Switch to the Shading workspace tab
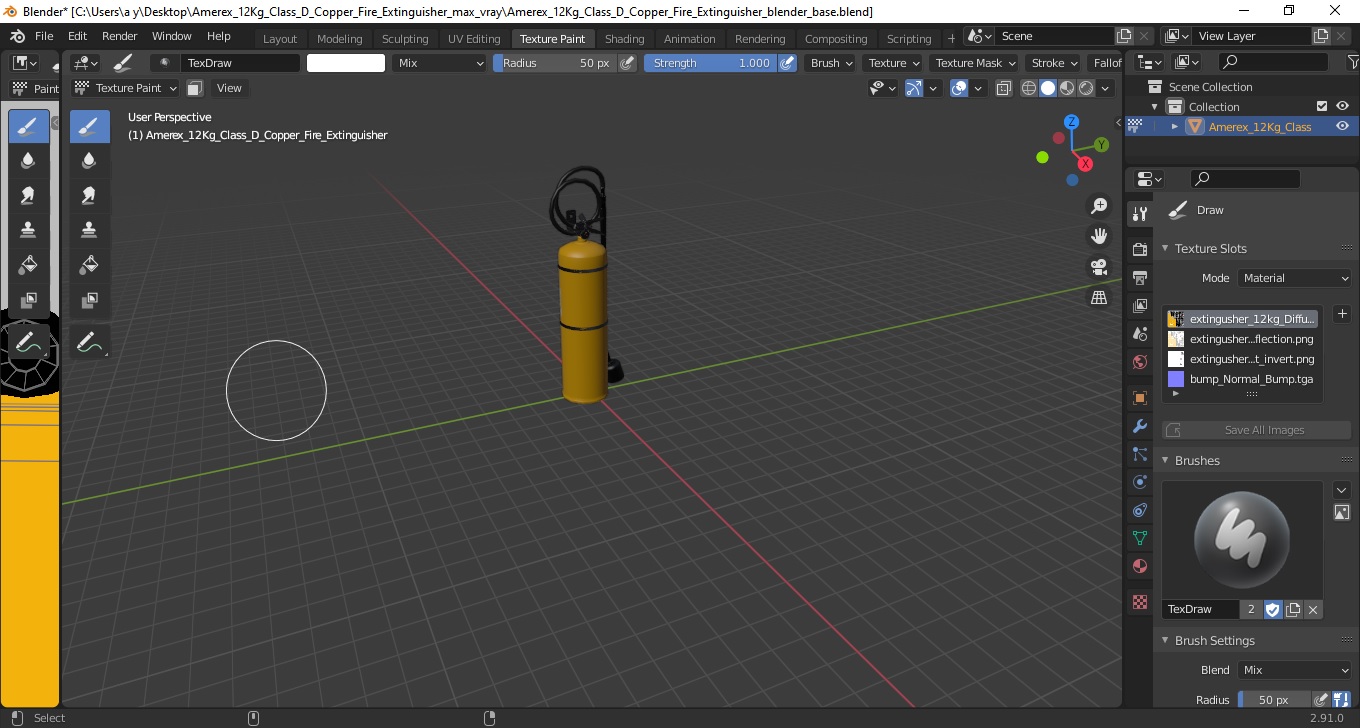Screen dimensions: 1360x728 [x=624, y=39]
